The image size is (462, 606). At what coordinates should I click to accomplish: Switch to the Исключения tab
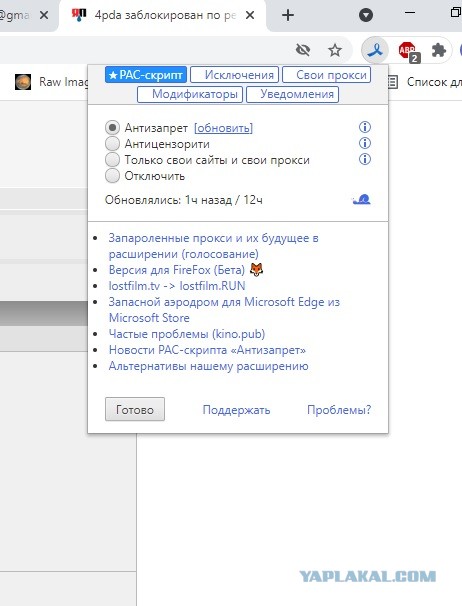(x=235, y=75)
